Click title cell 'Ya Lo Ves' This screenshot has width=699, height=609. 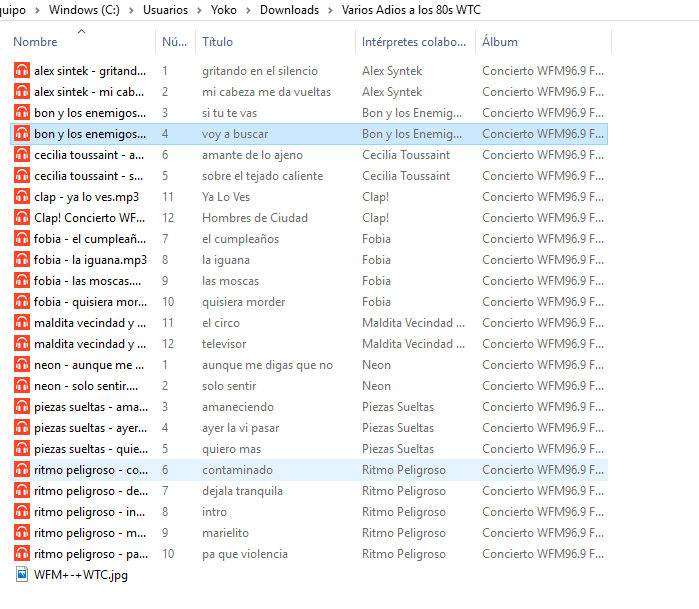click(x=226, y=197)
